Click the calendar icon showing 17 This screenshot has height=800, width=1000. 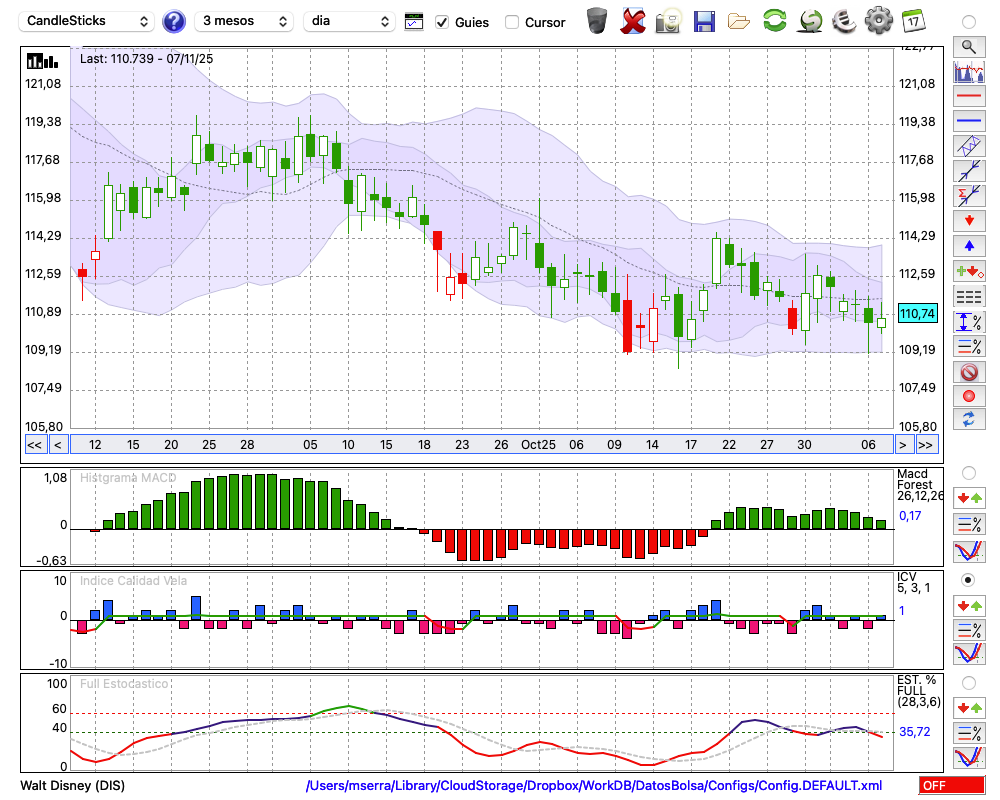(x=912, y=21)
